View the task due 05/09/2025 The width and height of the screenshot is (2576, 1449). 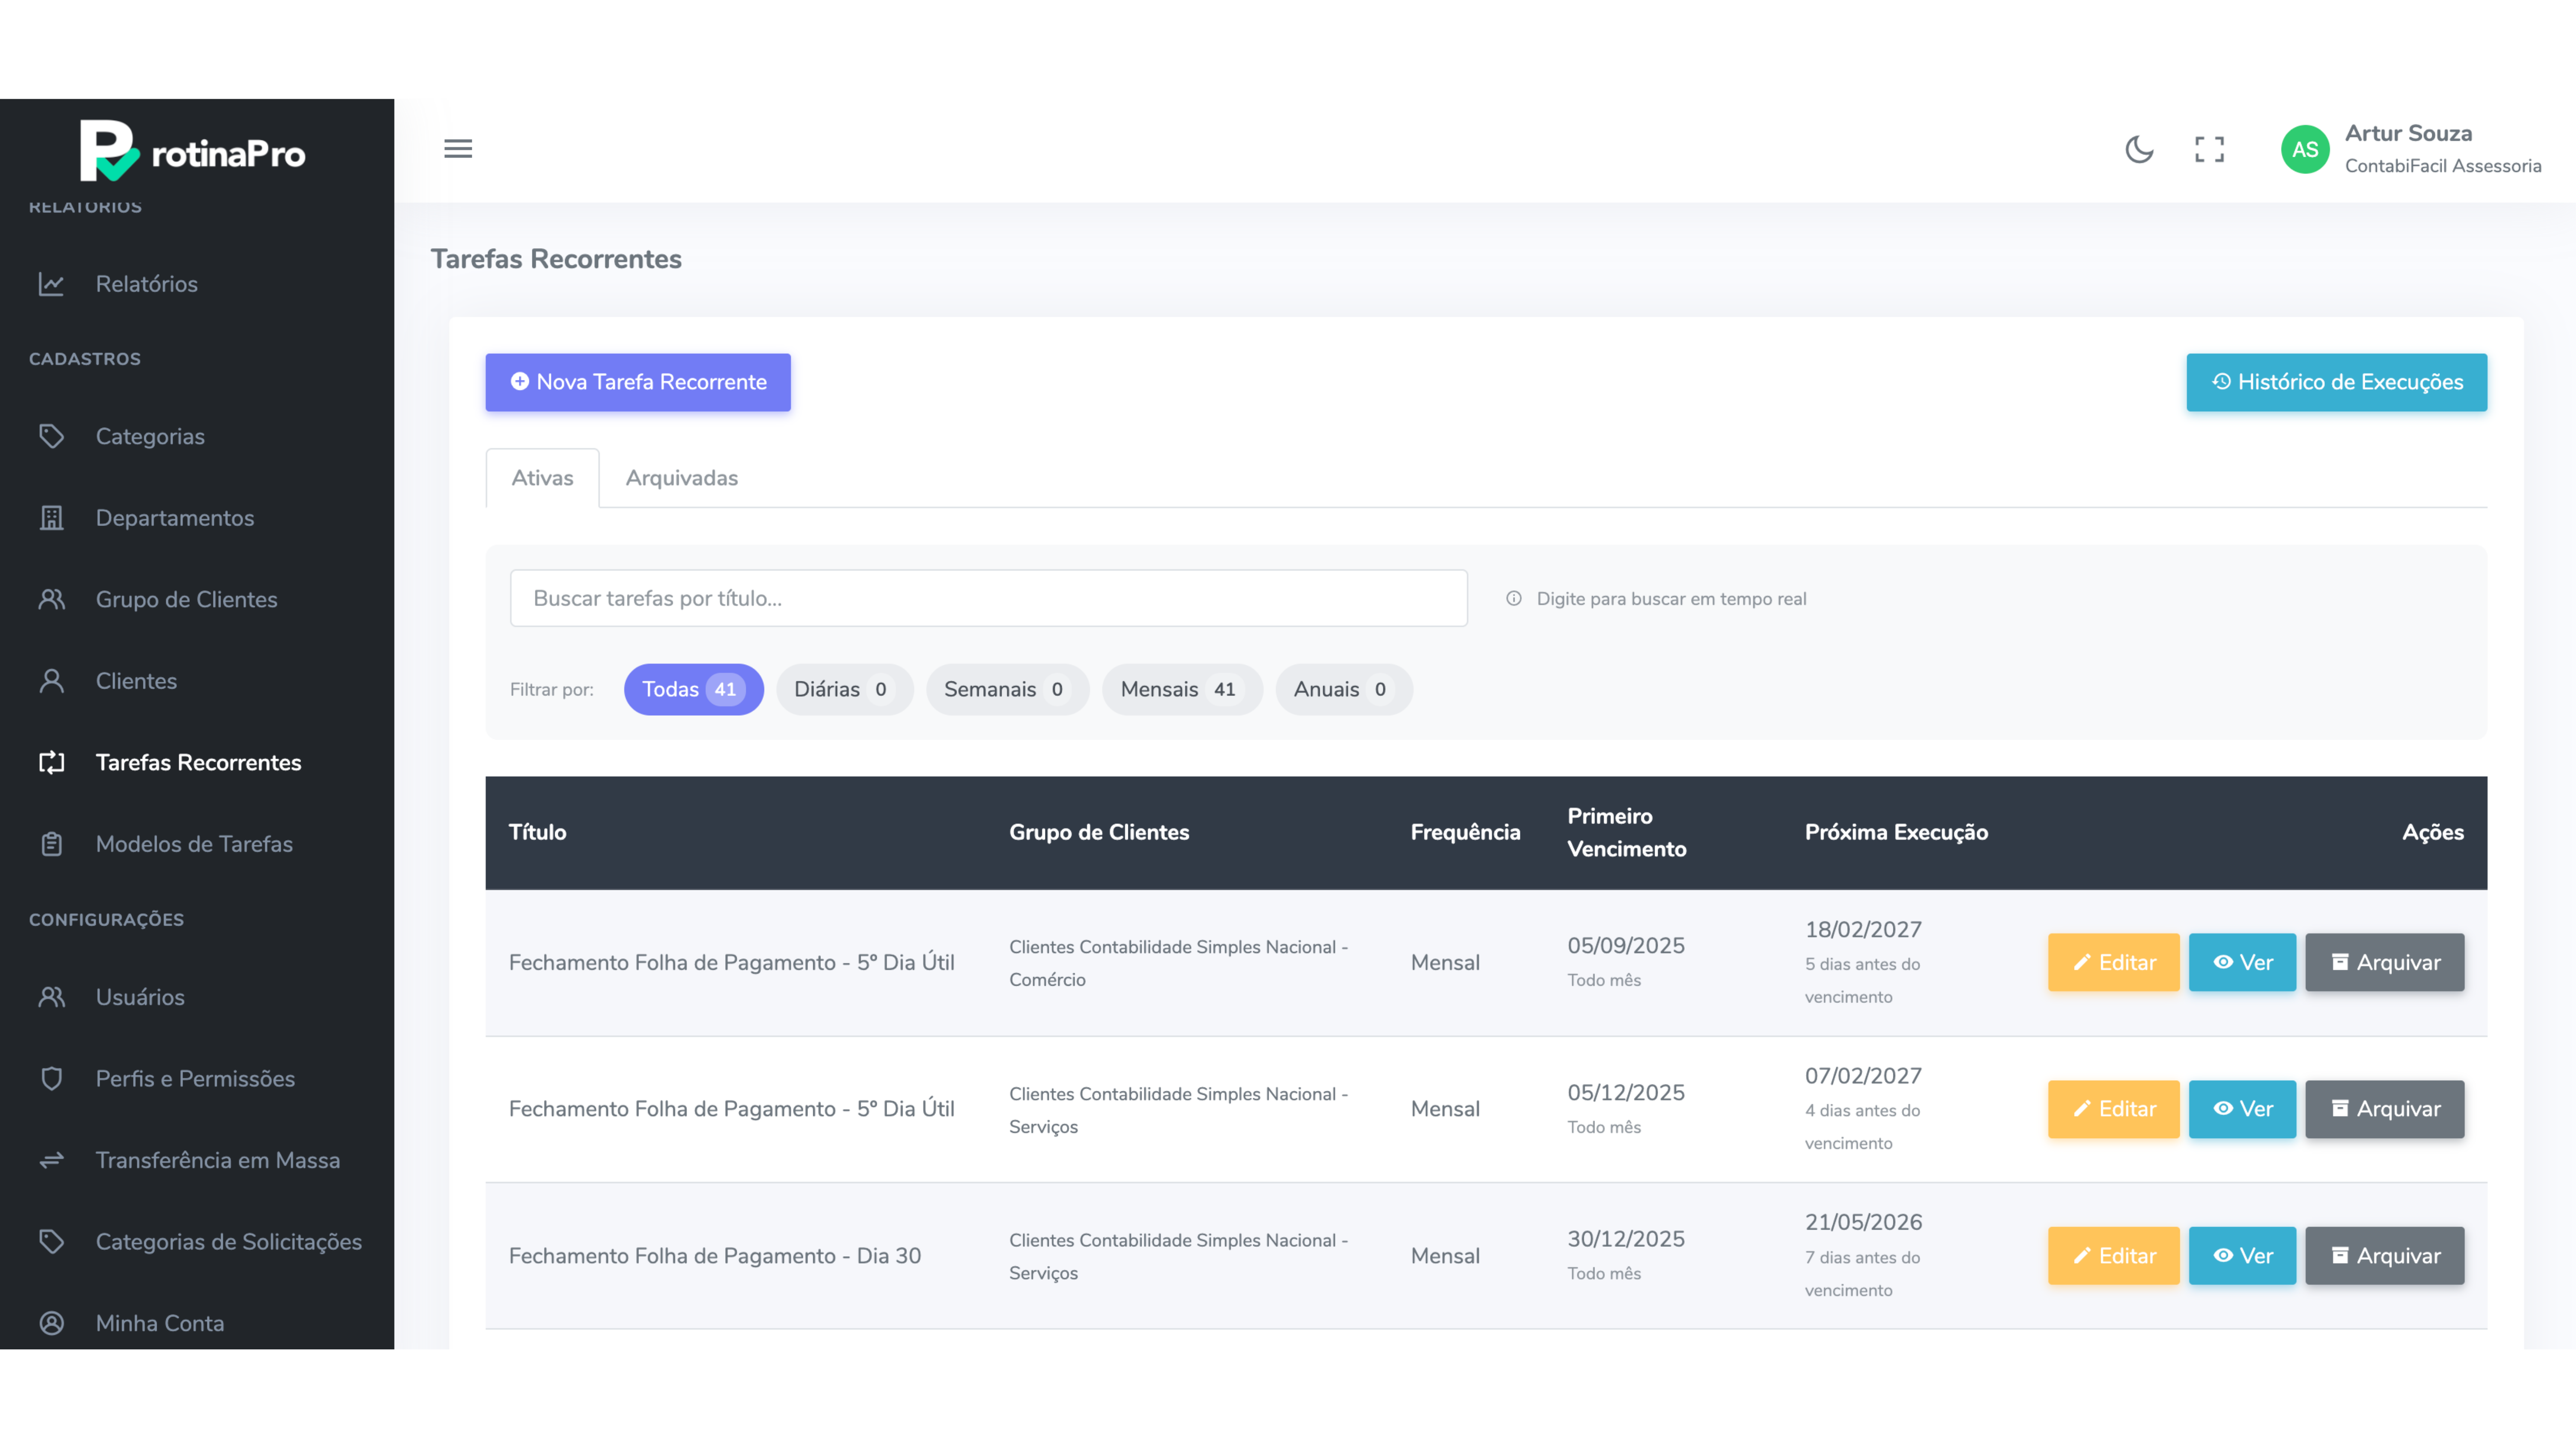click(x=2242, y=962)
